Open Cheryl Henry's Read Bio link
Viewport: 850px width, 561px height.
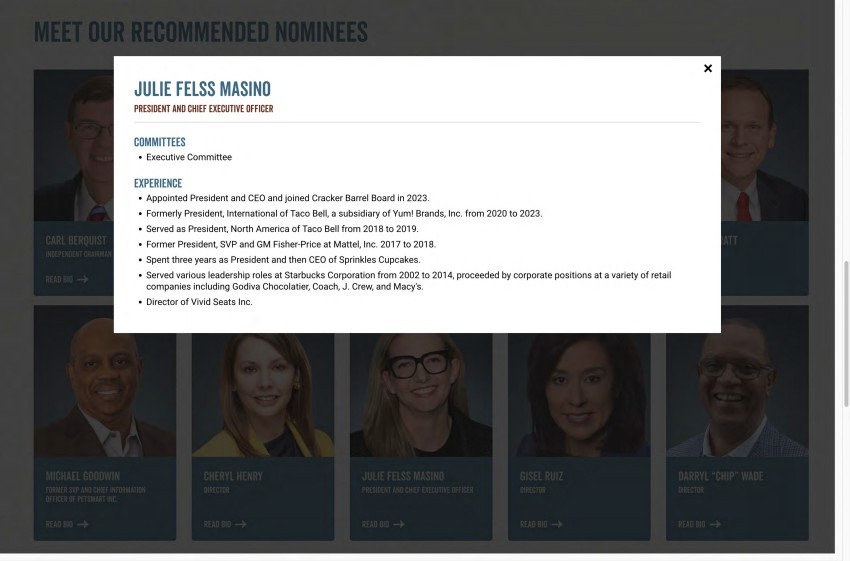coord(225,524)
